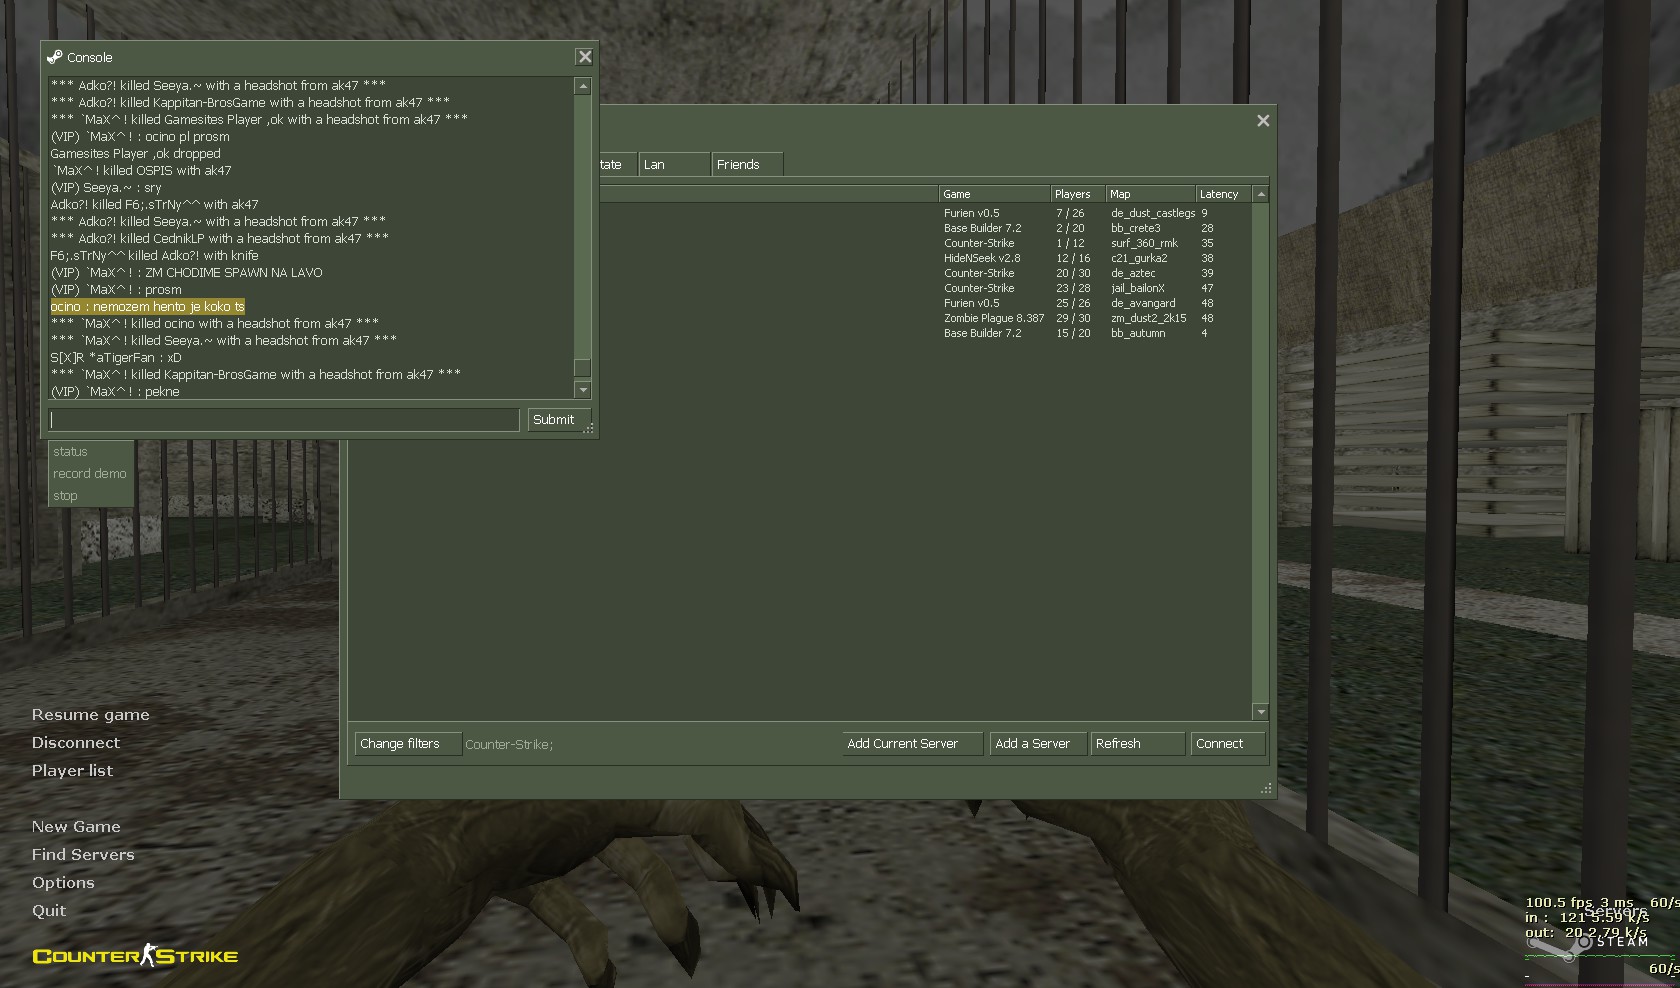Click the highlighted ocino chat line
Image resolution: width=1680 pixels, height=988 pixels.
coord(148,307)
